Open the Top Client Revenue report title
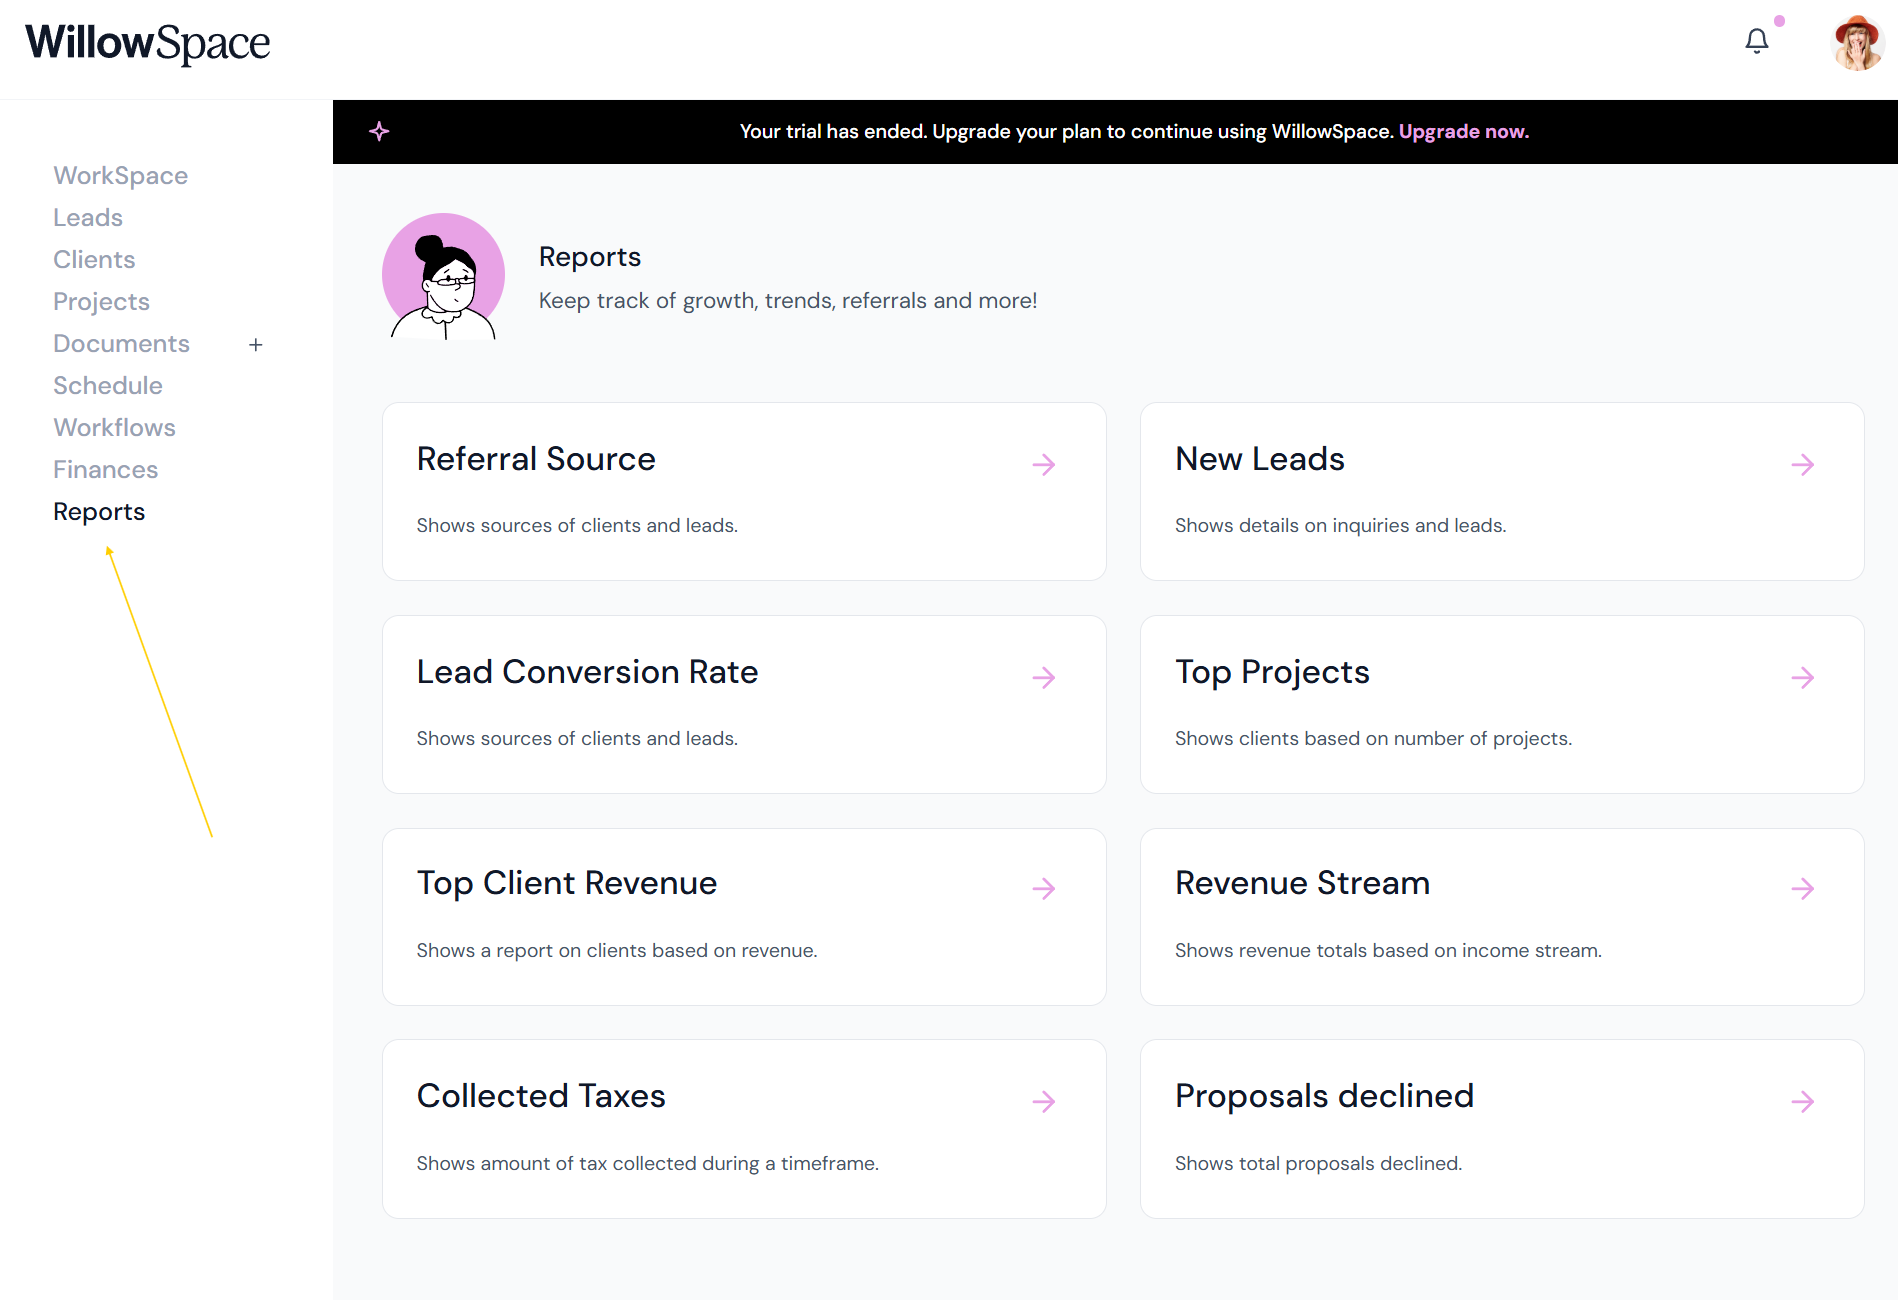The image size is (1898, 1300). click(567, 884)
